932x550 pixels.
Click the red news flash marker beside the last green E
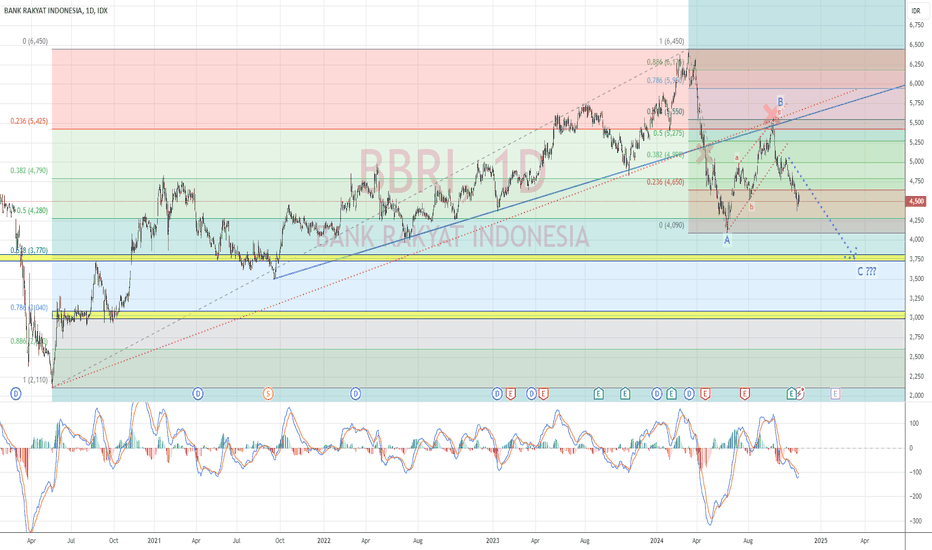pyautogui.click(x=800, y=393)
